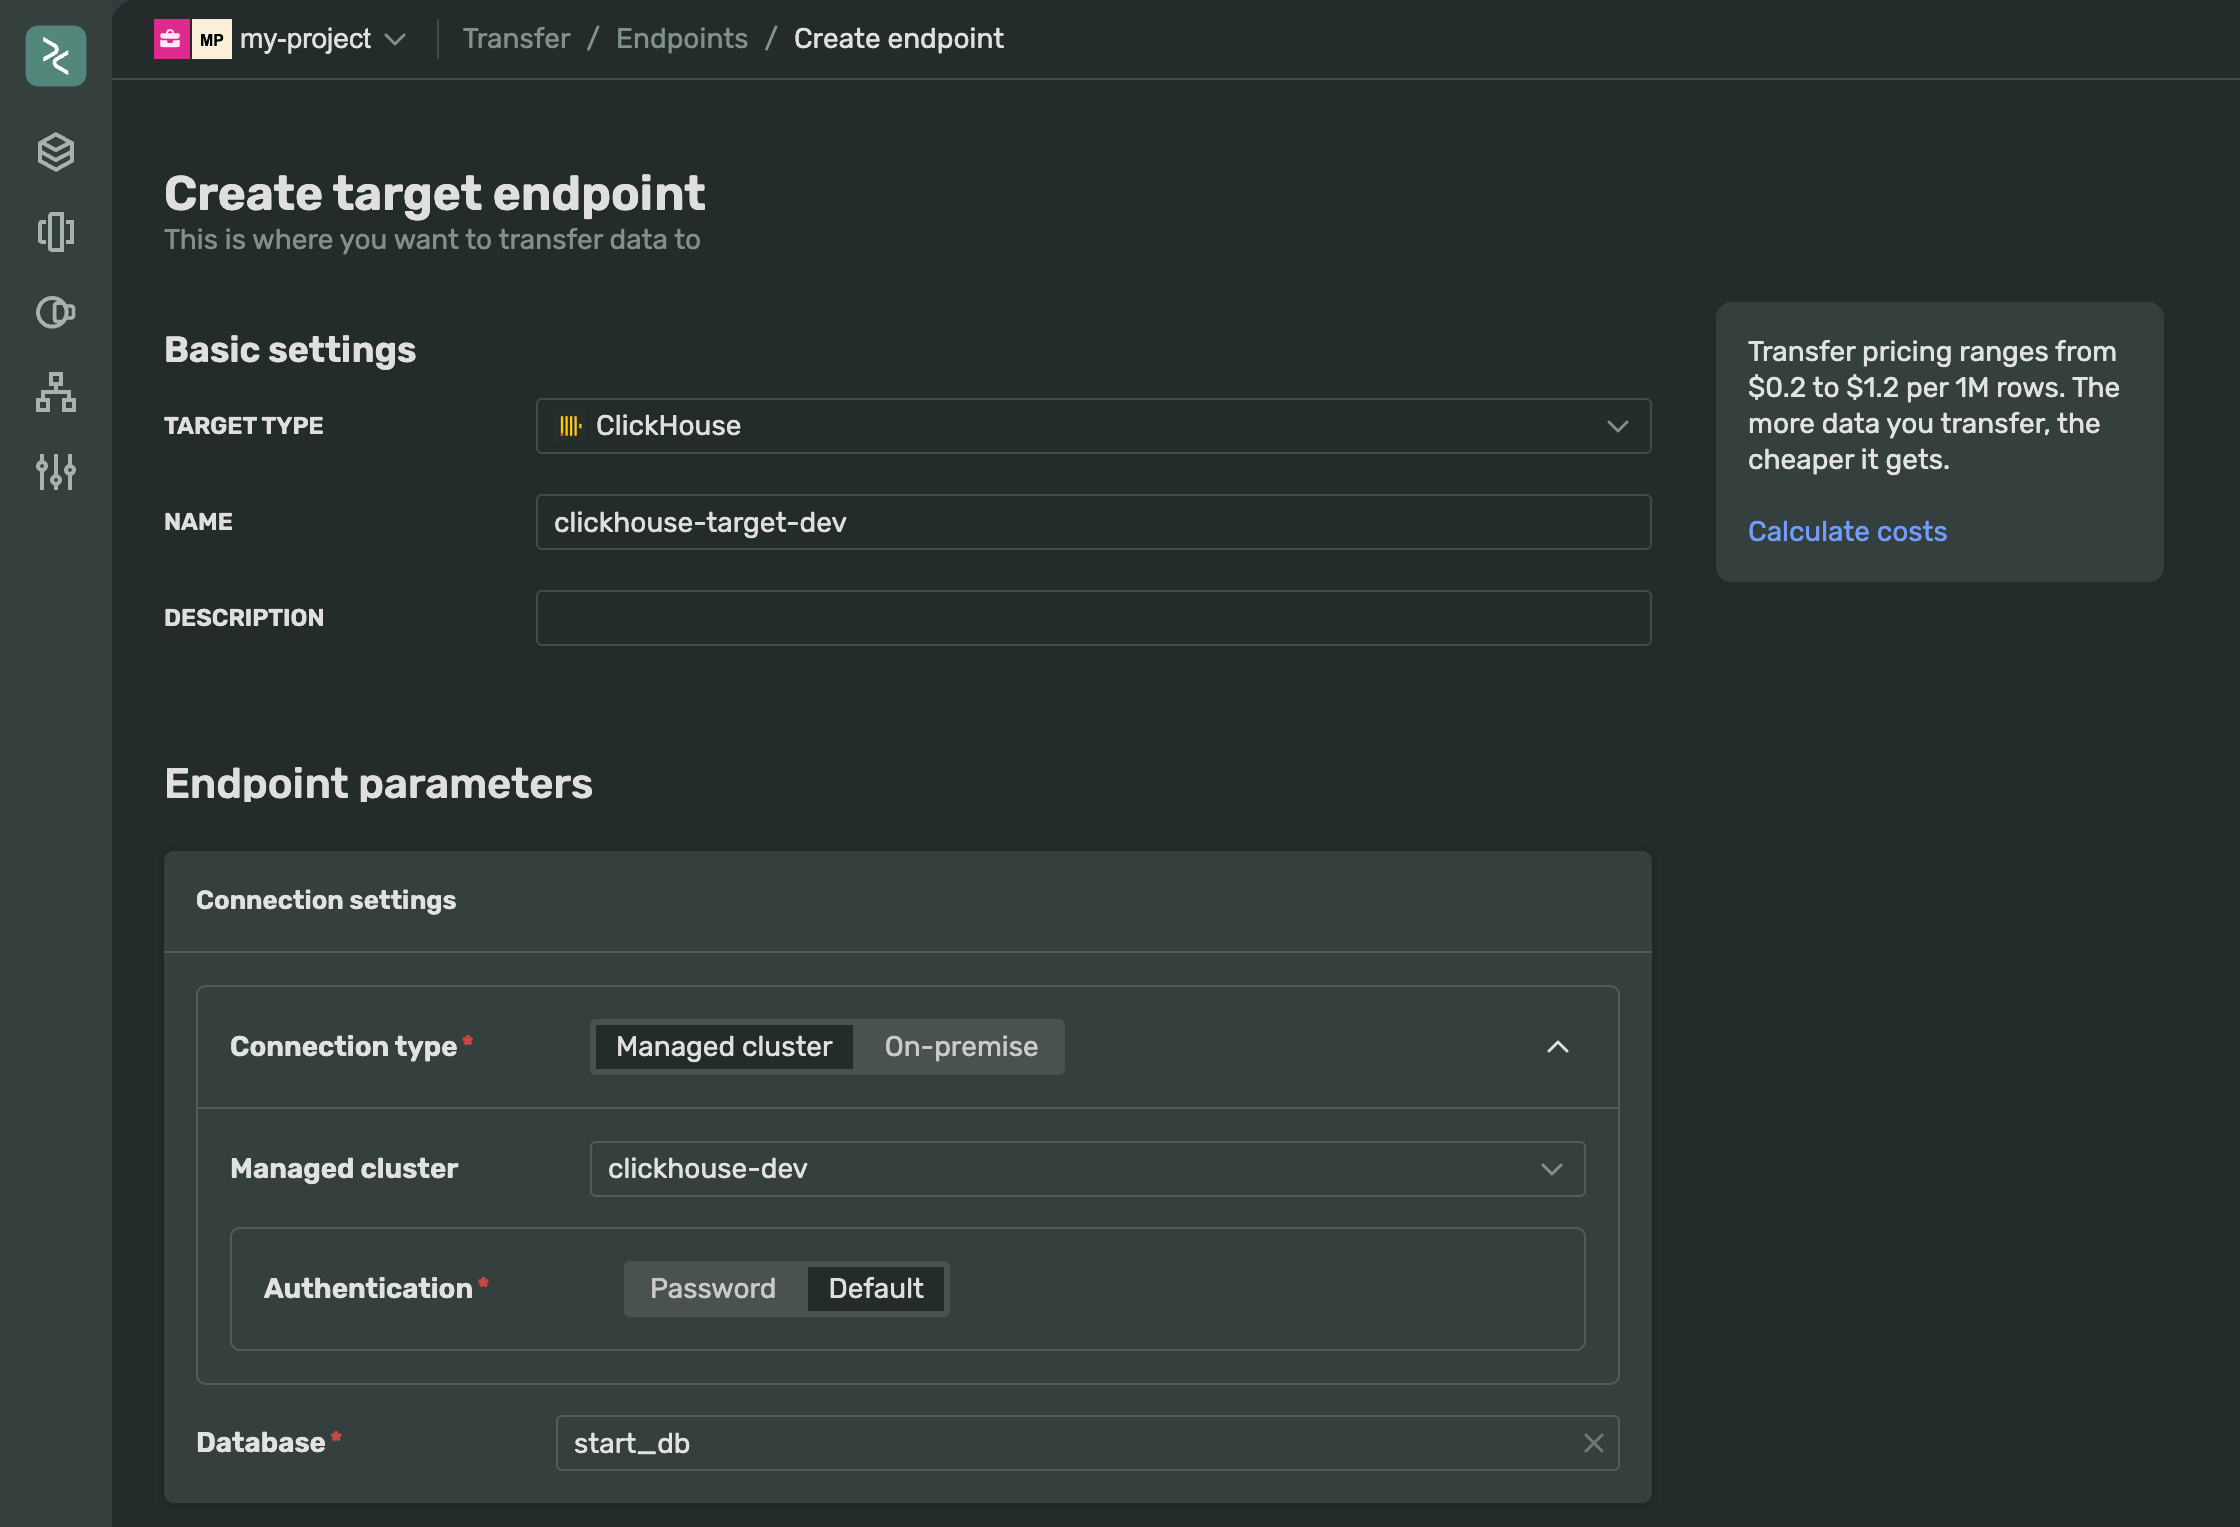Open the network hierarchy sidebar icon
This screenshot has width=2240, height=1527.
[56, 392]
